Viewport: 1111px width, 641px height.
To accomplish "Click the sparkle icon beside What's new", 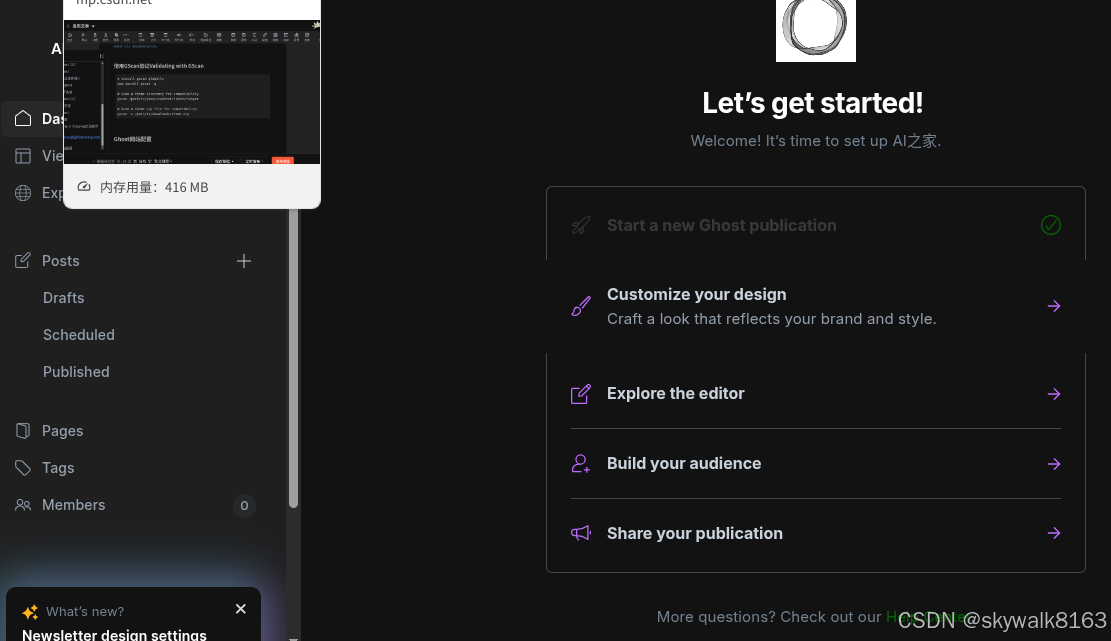I will pos(30,612).
